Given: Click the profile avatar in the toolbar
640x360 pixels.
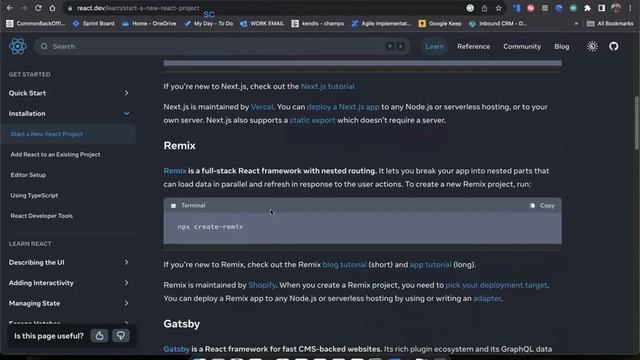Looking at the screenshot, I should (616, 8).
